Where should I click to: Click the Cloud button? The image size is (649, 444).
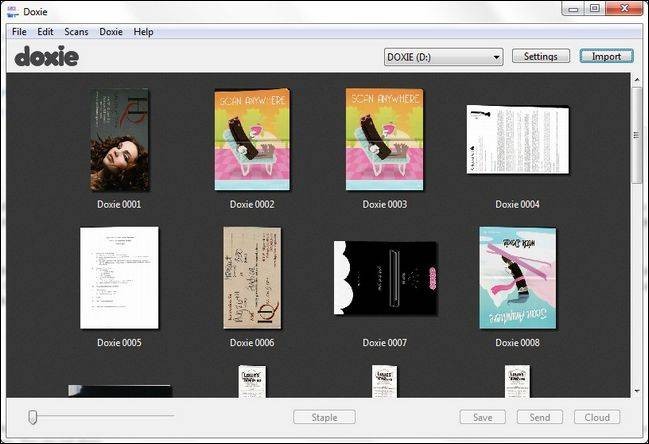597,417
